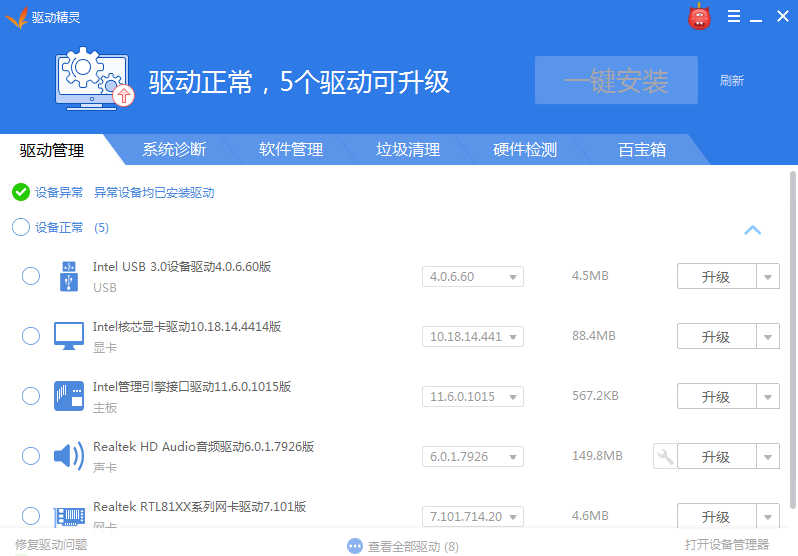The height and width of the screenshot is (556, 798).
Task: Expand upgrade options arrow for Realtek RTL81XX
Action: click(x=768, y=516)
